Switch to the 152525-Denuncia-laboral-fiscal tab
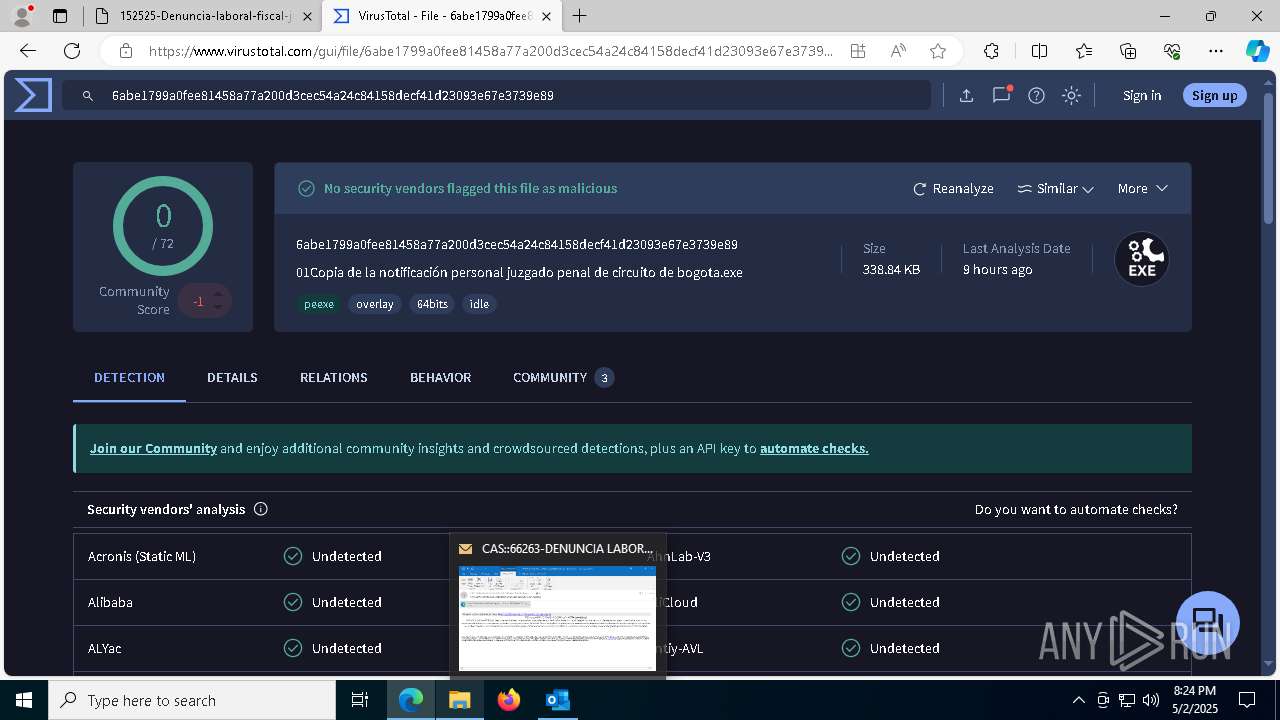Image resolution: width=1280 pixels, height=720 pixels. 201,16
